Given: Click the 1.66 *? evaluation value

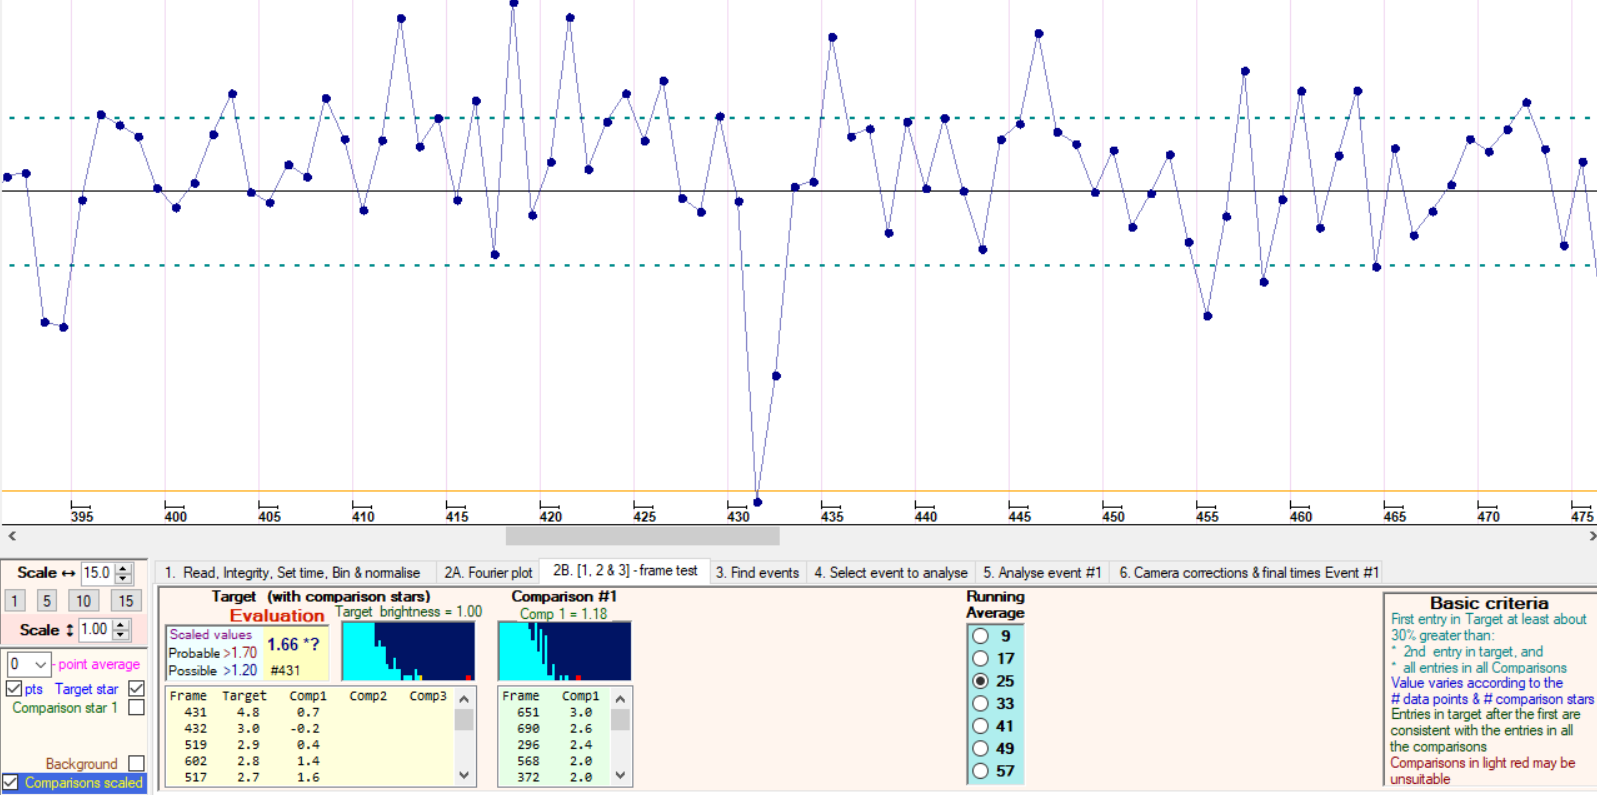Looking at the screenshot, I should 293,645.
